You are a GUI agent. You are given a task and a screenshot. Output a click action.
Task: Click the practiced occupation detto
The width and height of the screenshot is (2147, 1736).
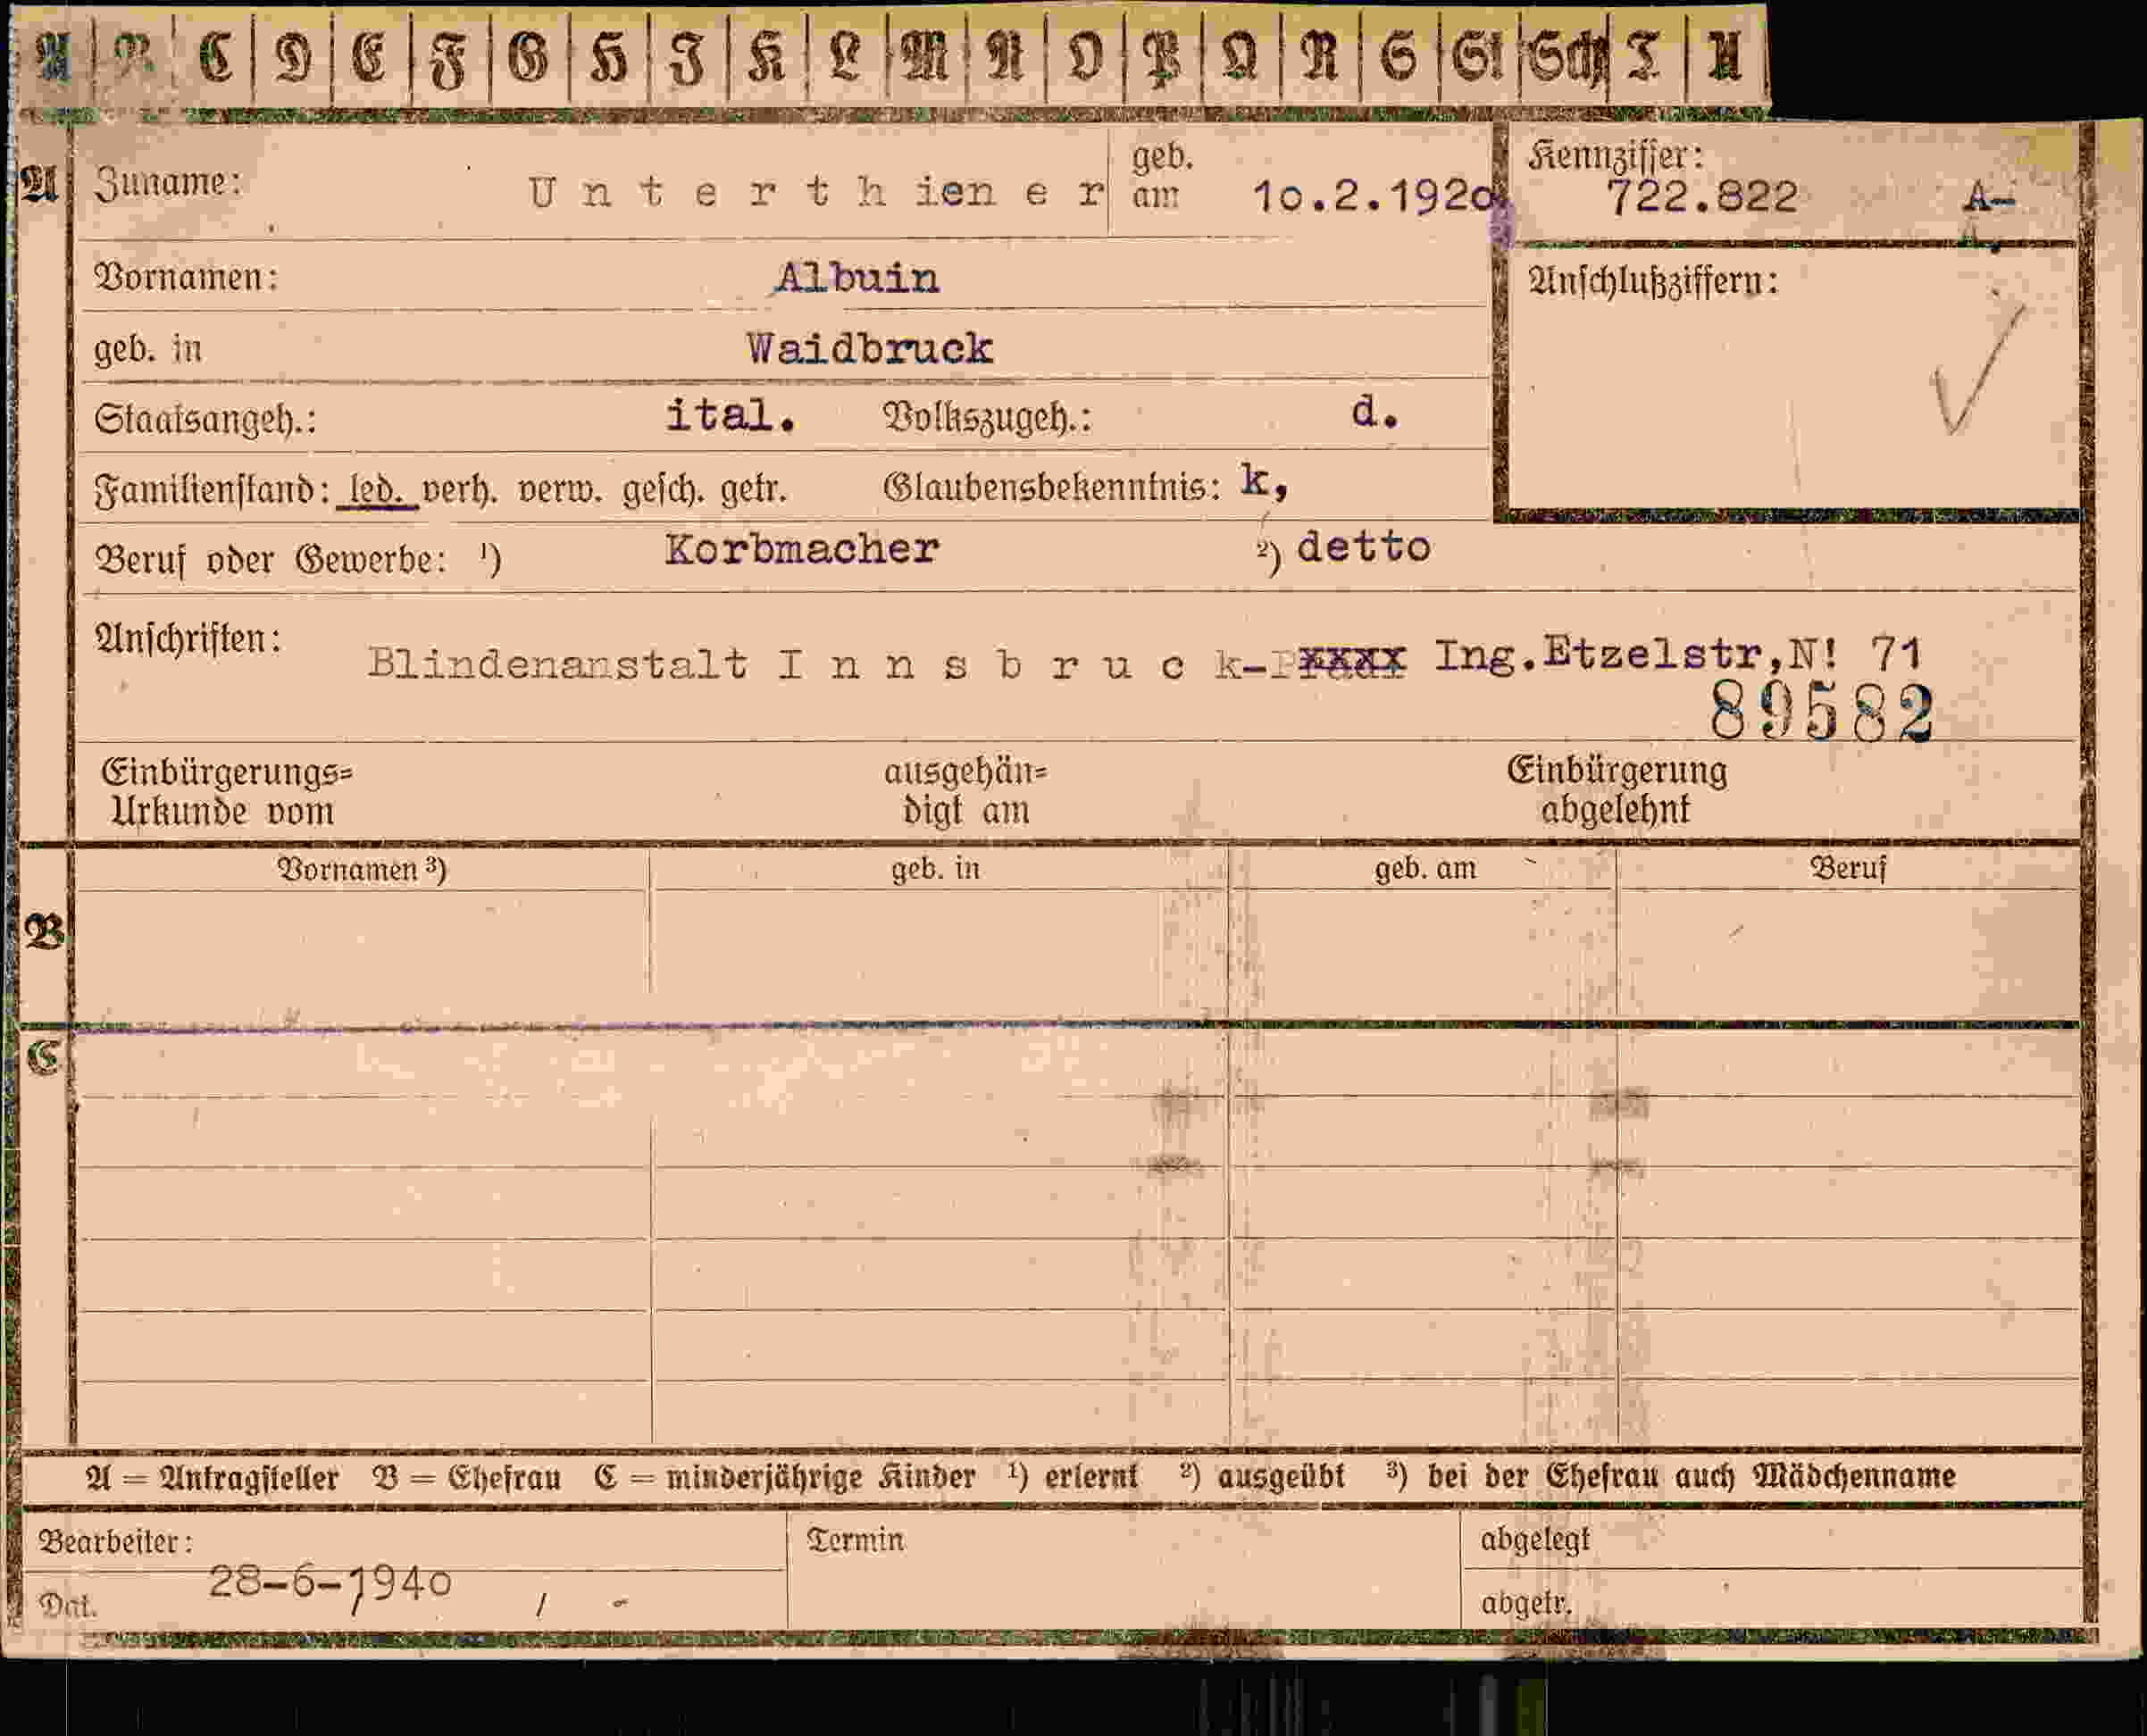(x=1364, y=547)
